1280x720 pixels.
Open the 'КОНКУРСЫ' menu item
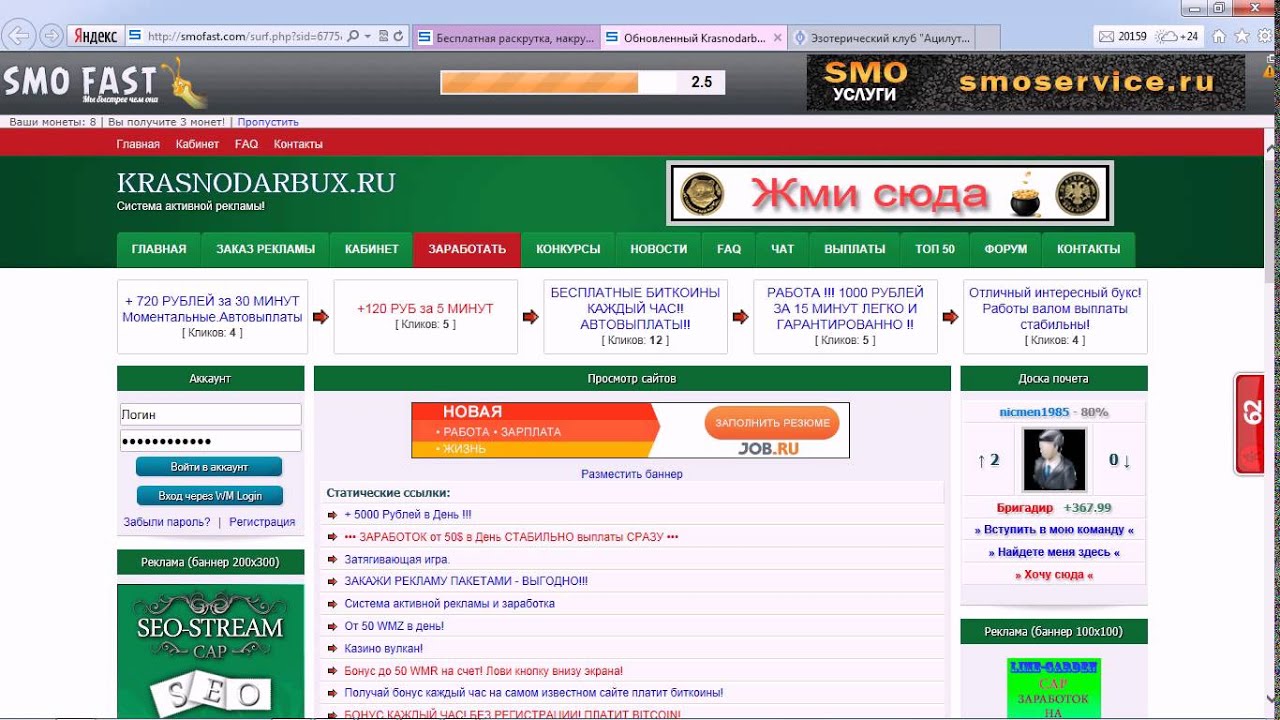click(568, 250)
